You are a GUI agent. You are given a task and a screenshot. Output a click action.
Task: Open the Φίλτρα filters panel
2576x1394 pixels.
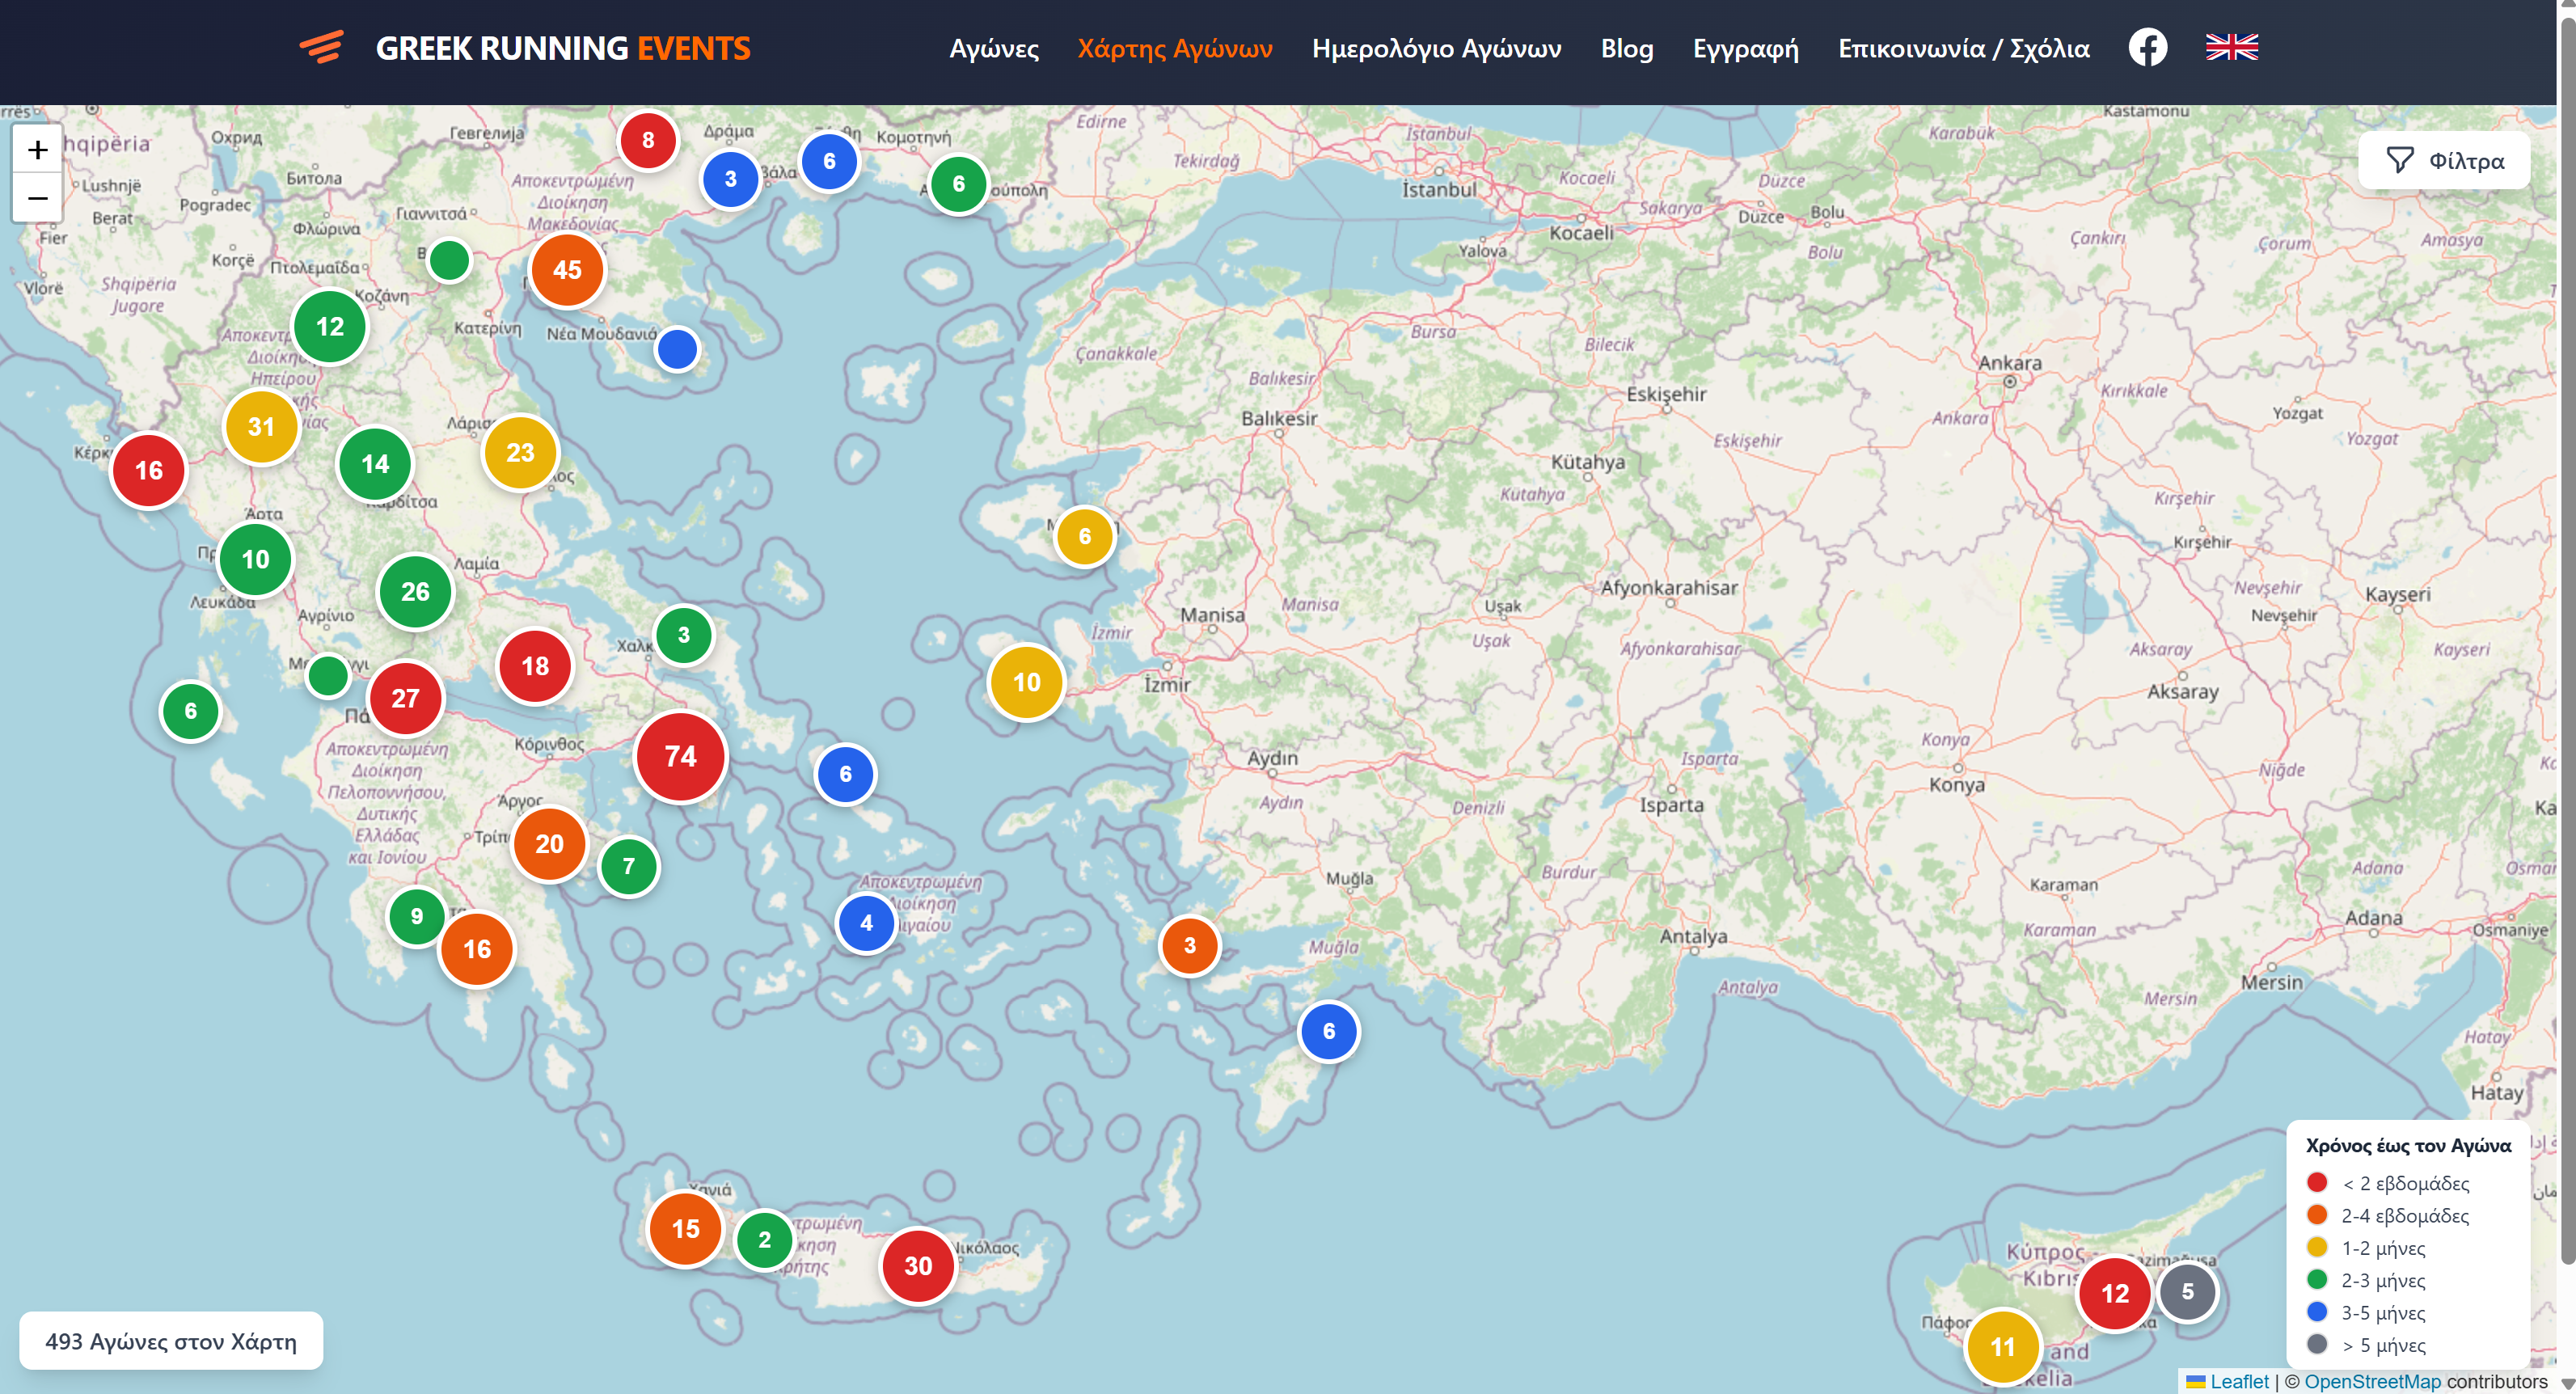click(x=2443, y=161)
